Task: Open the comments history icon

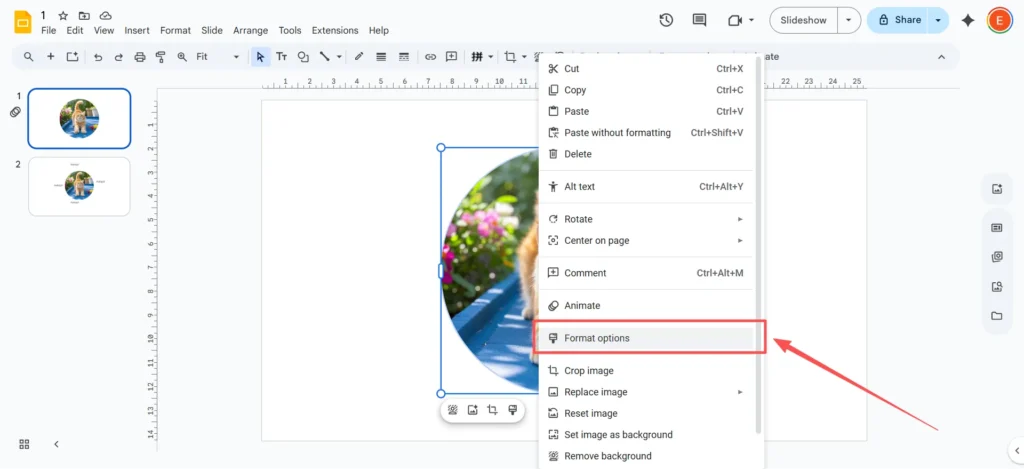Action: 699,20
